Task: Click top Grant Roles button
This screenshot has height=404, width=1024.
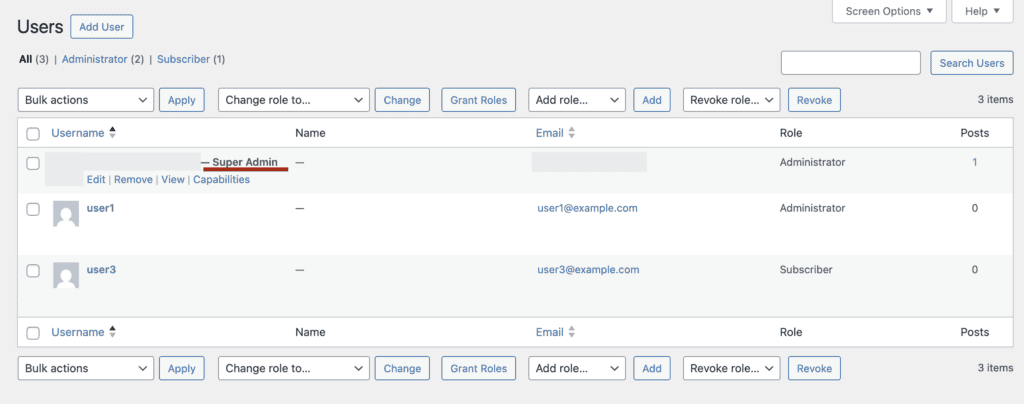Action: coord(479,100)
